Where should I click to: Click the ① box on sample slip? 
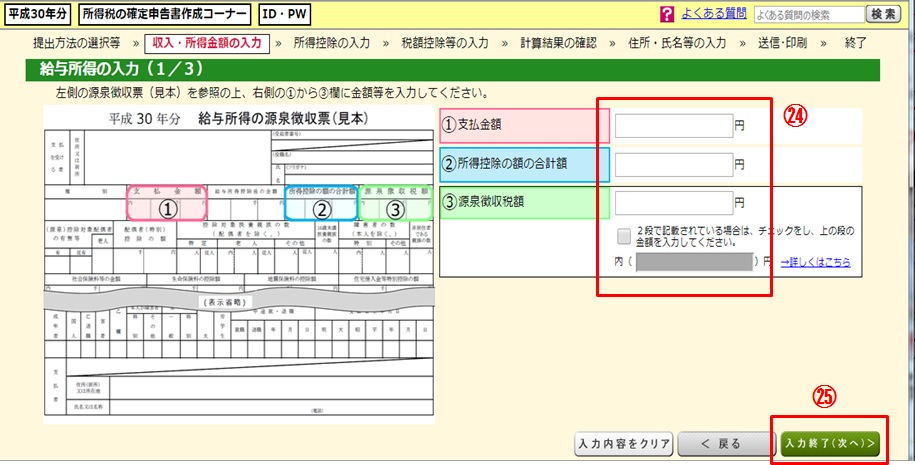[167, 203]
